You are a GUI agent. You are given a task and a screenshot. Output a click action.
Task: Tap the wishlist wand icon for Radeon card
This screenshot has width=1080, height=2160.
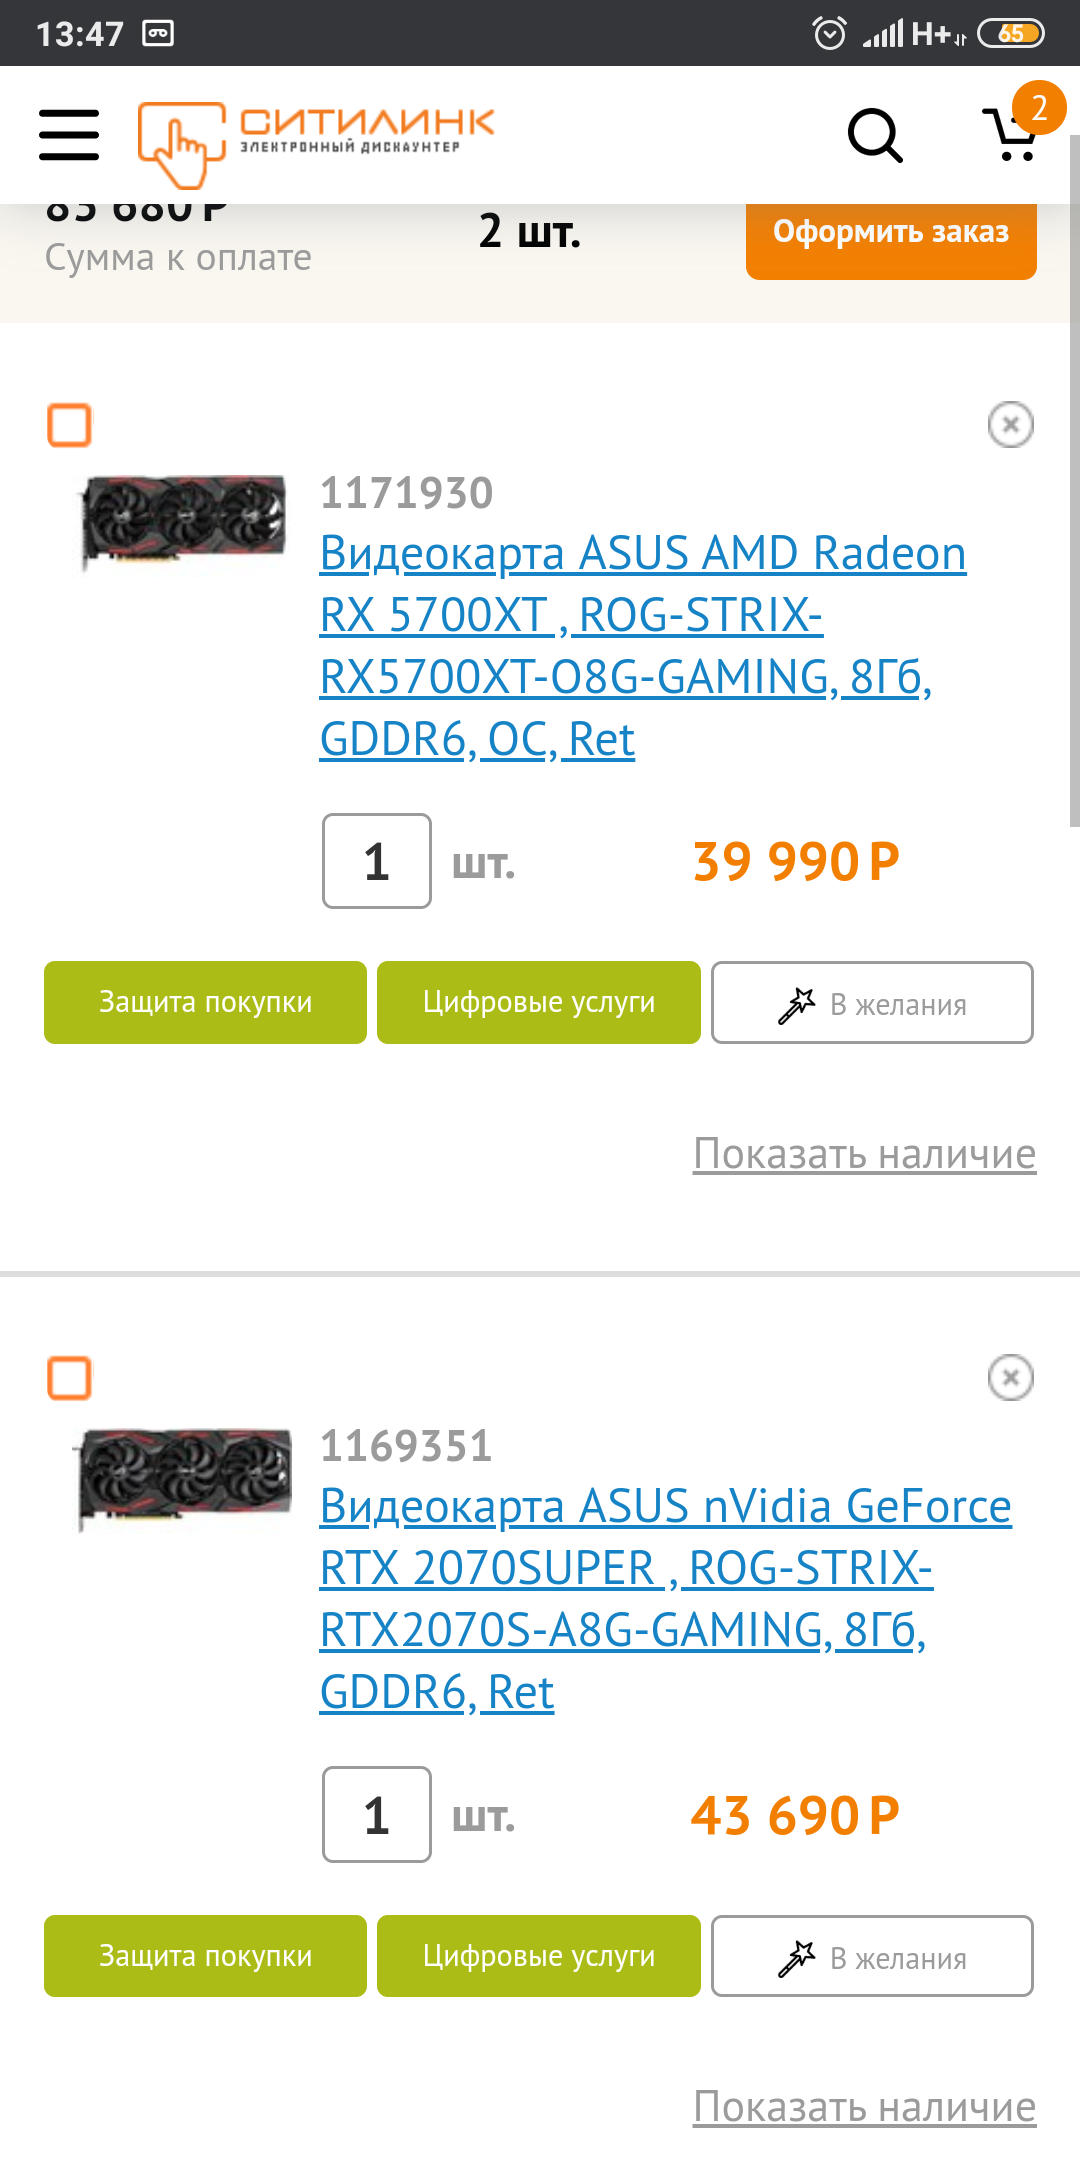[797, 1004]
